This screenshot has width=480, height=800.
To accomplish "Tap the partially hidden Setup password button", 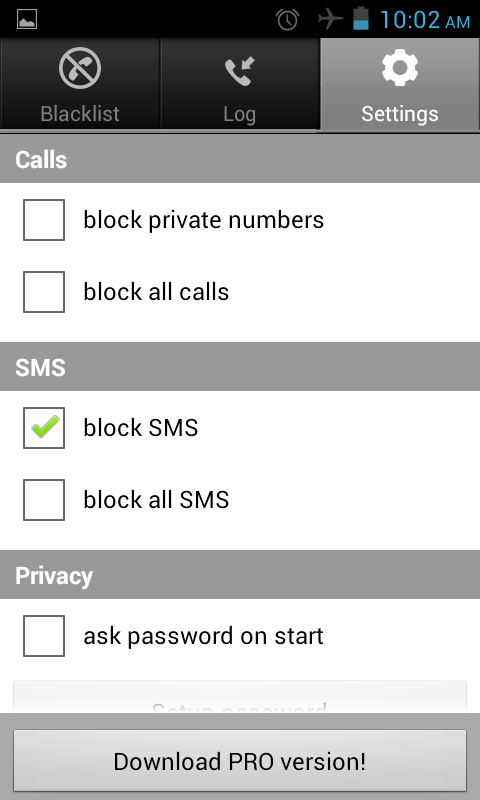I will pos(240,696).
